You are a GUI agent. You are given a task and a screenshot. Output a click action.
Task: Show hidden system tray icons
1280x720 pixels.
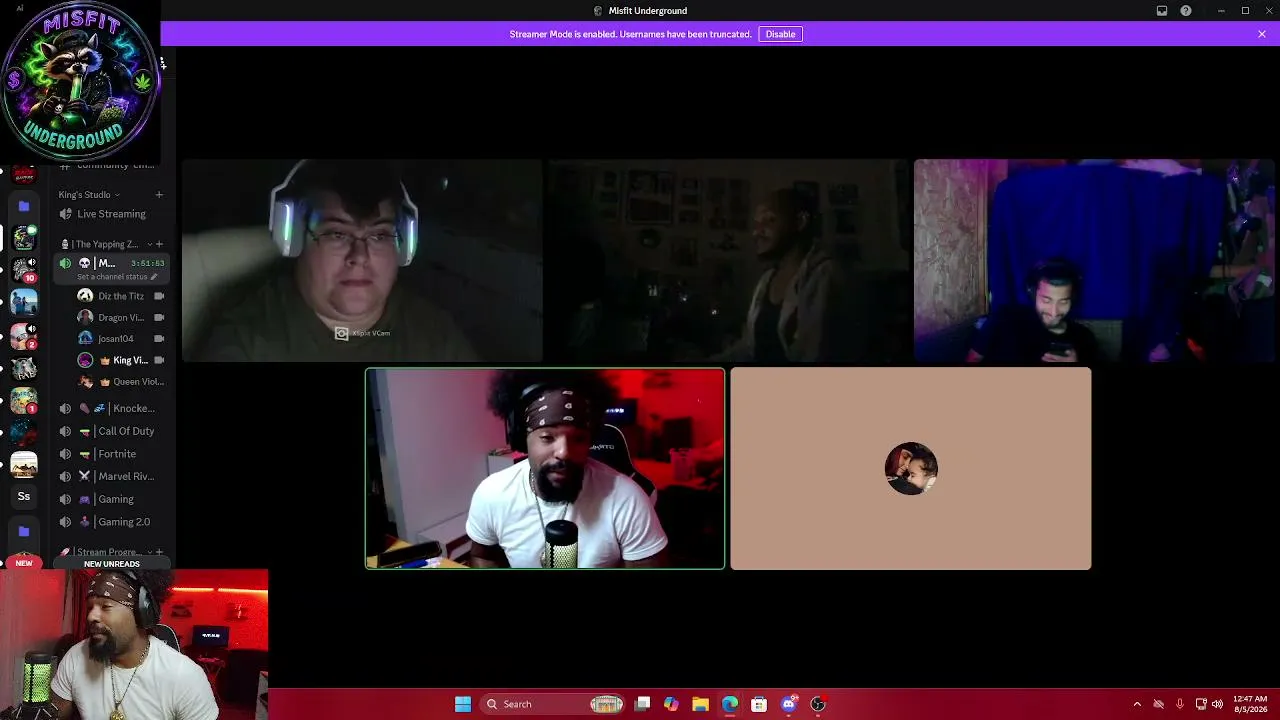pyautogui.click(x=1137, y=704)
